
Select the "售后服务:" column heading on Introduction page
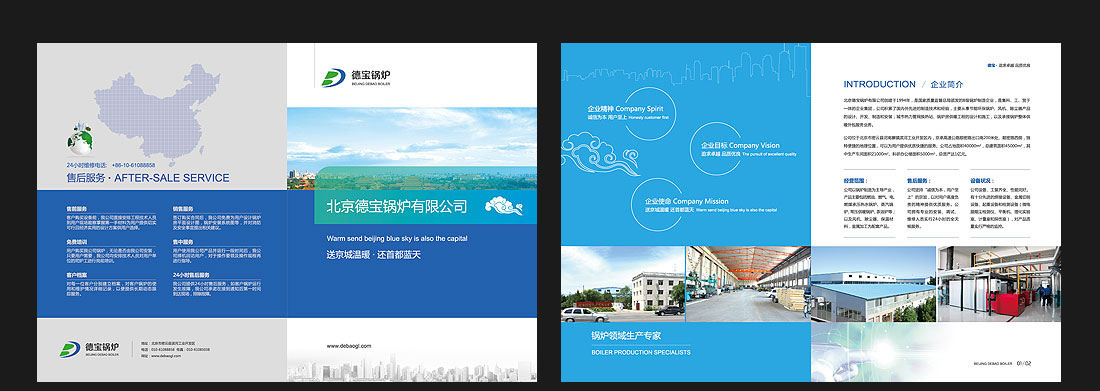point(918,180)
